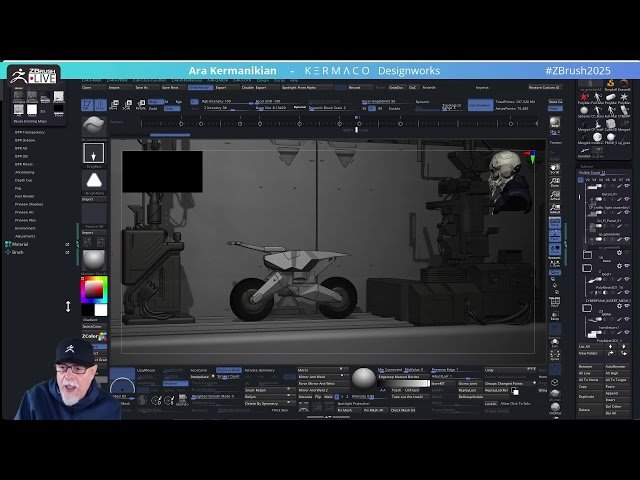This screenshot has width=640, height=480.
Task: Click the red star PolyMesh tool thumbnail
Action: (584, 97)
